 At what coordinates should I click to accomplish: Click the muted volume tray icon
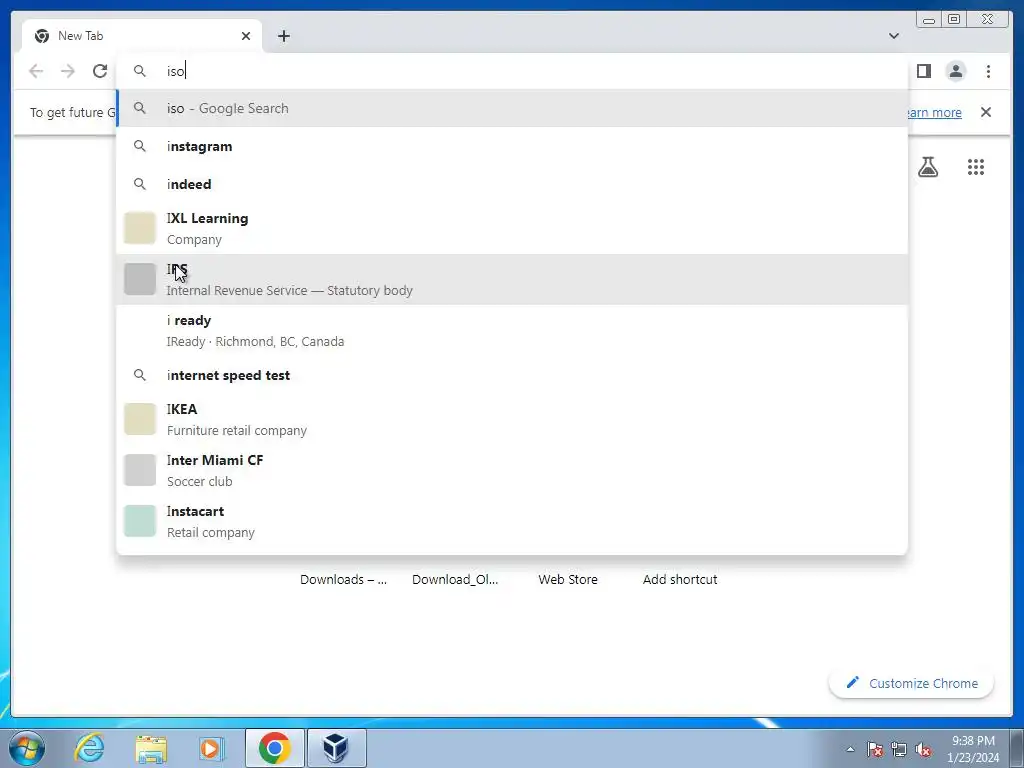(x=923, y=749)
